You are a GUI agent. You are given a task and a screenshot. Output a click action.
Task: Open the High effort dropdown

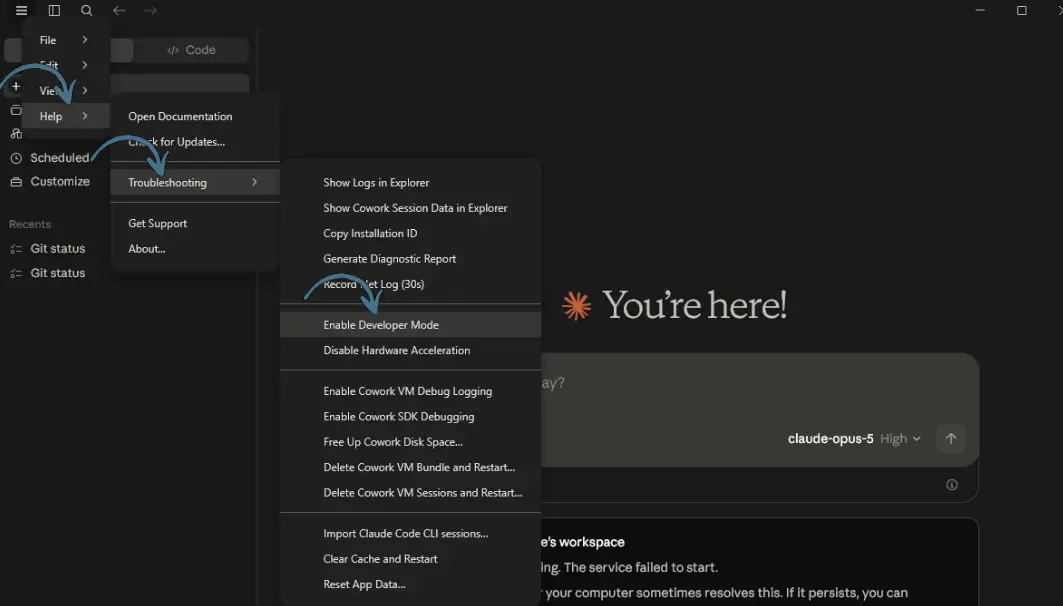[x=900, y=439]
